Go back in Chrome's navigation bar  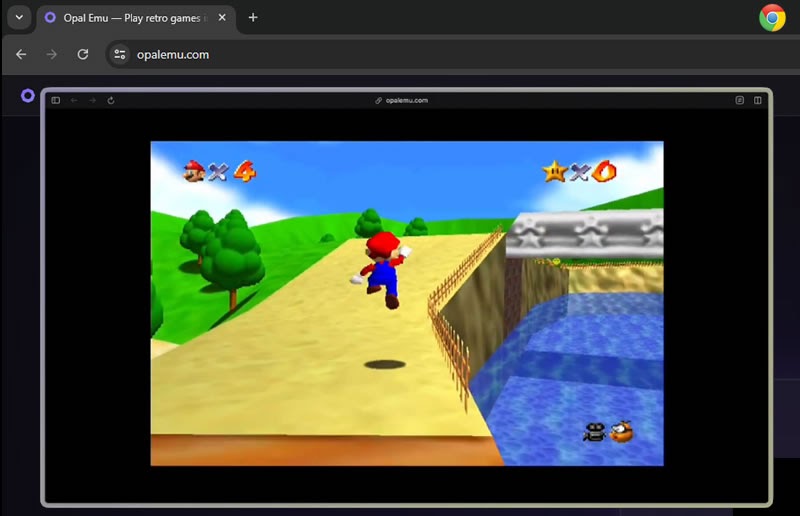pyautogui.click(x=21, y=54)
